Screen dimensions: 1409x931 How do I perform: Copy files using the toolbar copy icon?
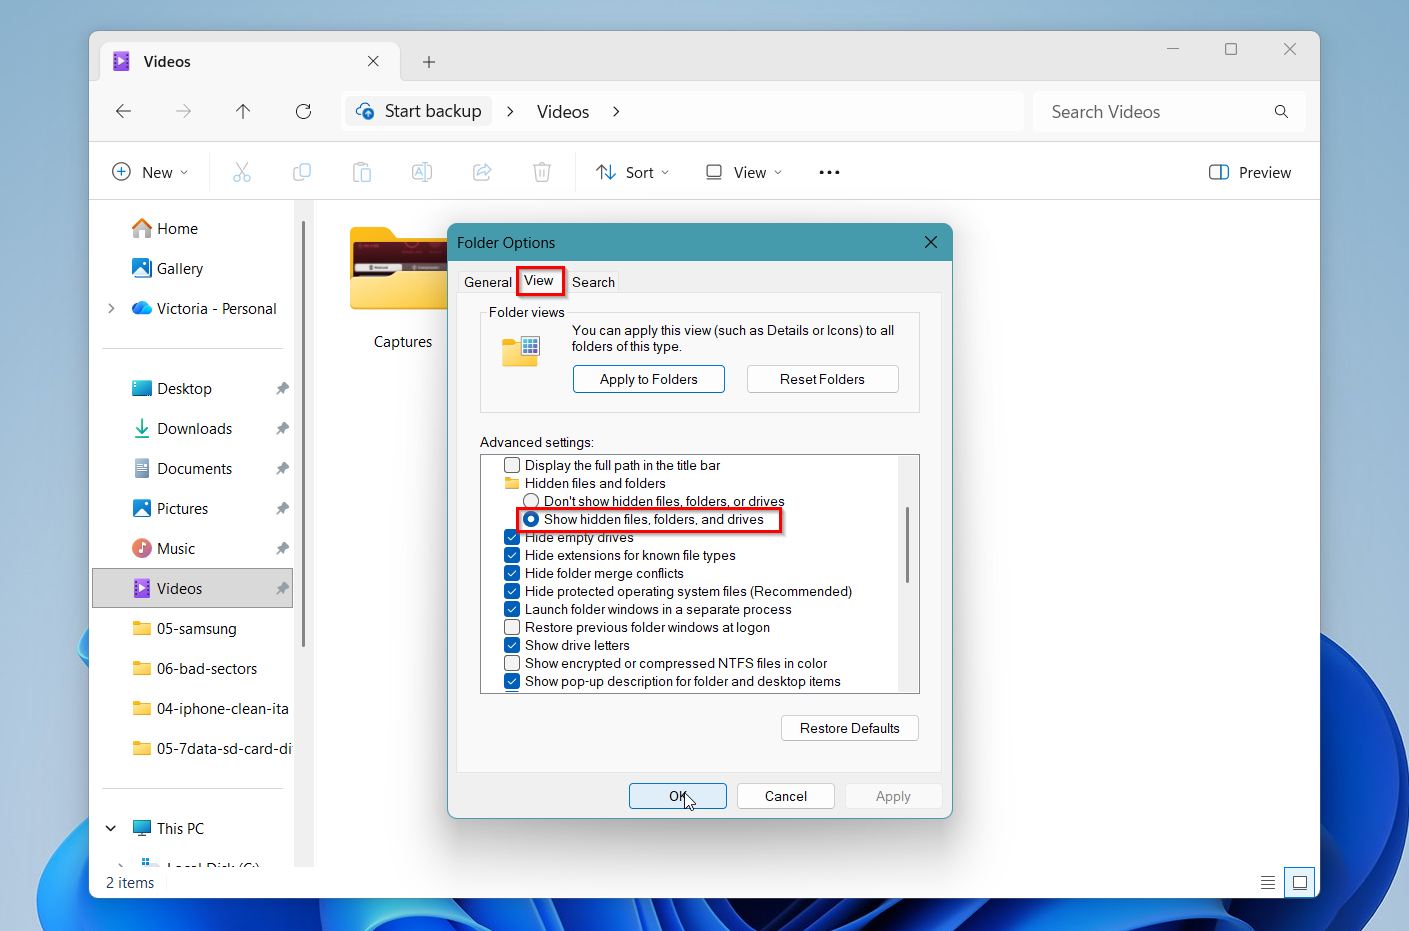click(302, 171)
